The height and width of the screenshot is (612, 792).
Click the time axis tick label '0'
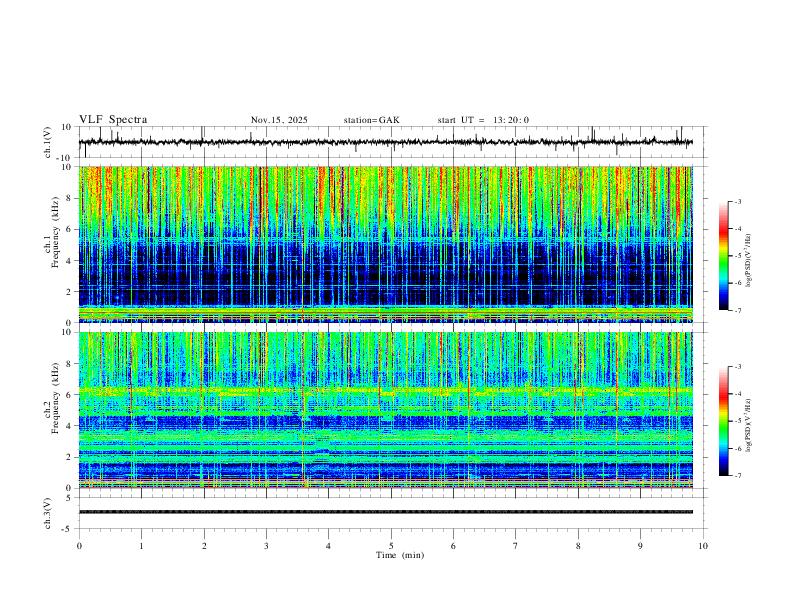[x=79, y=546]
